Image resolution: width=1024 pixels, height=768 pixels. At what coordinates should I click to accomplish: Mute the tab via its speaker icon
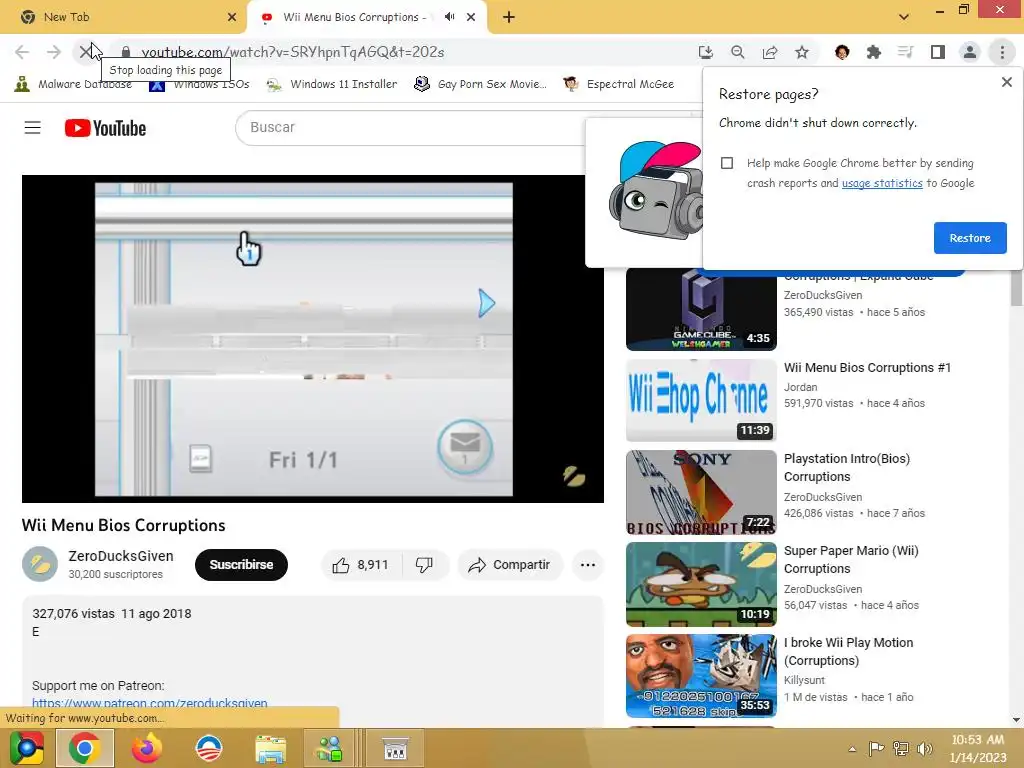click(x=449, y=17)
